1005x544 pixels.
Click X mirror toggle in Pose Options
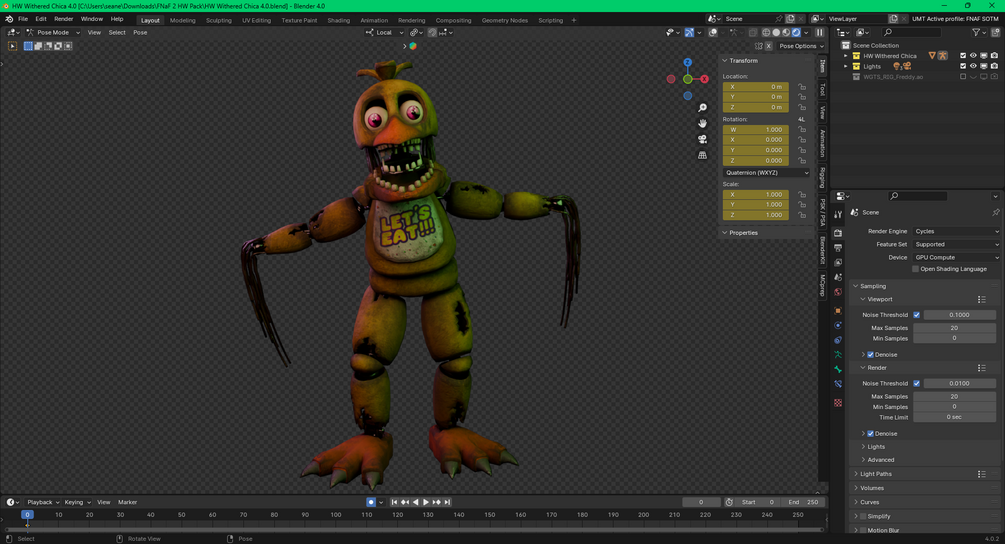coord(768,46)
